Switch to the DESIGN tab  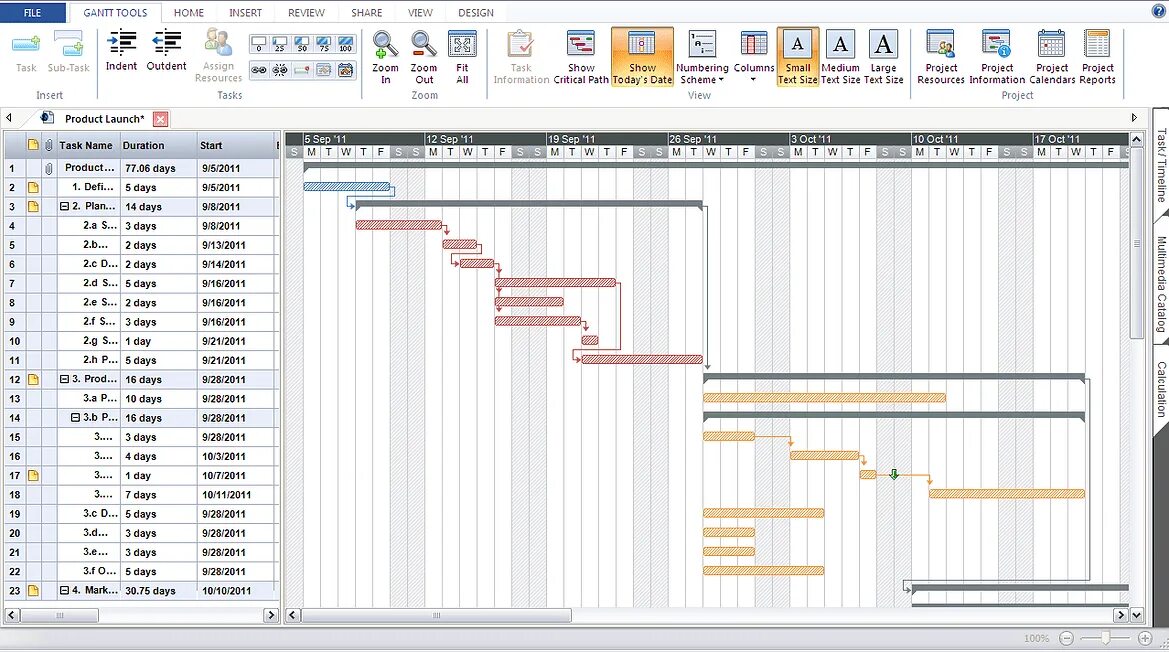tap(476, 13)
